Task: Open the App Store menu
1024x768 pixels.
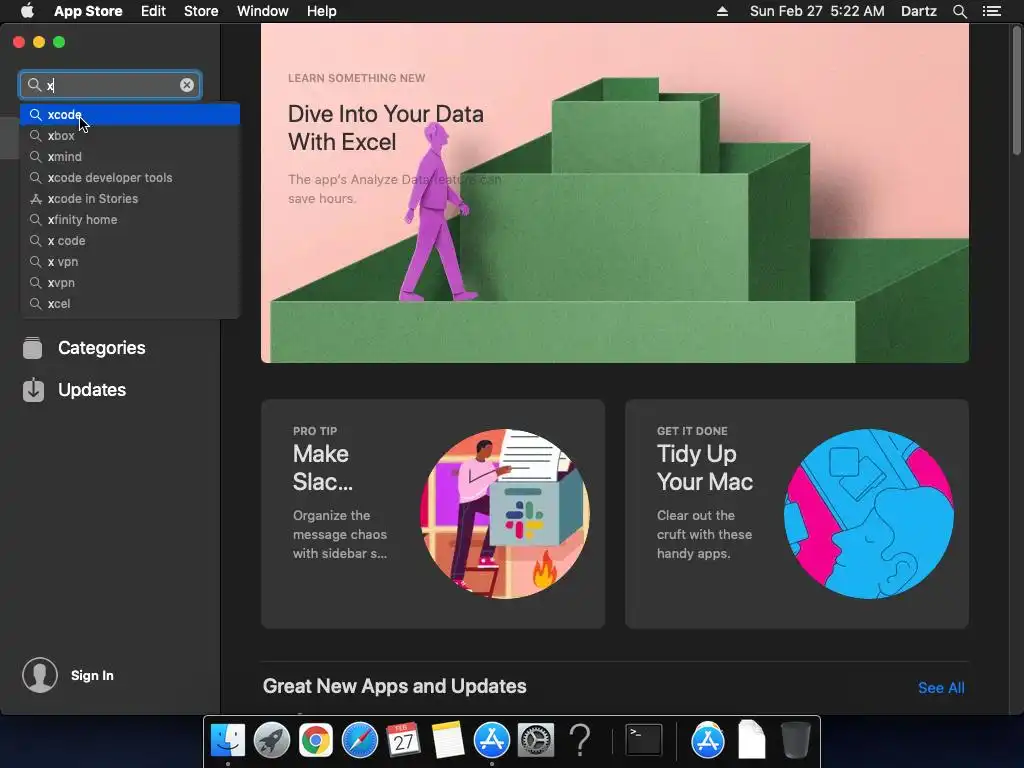Action: [88, 11]
